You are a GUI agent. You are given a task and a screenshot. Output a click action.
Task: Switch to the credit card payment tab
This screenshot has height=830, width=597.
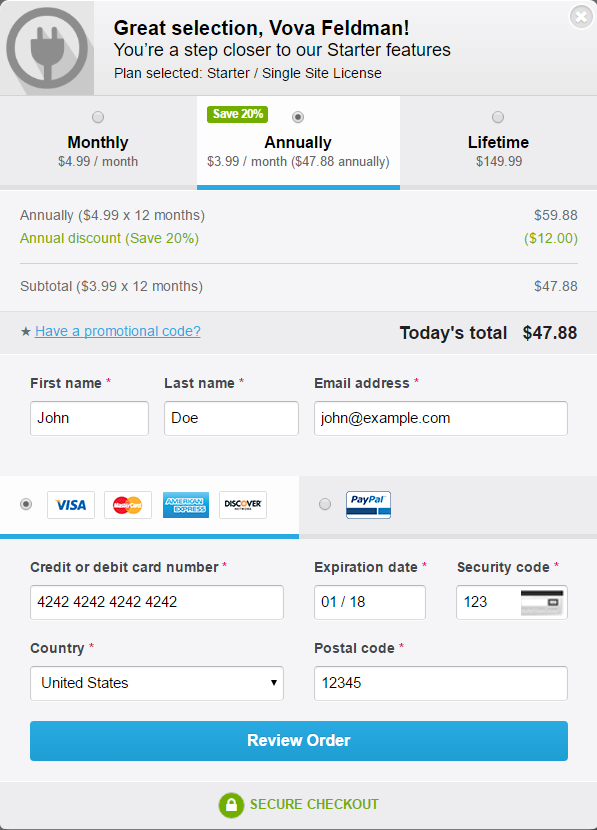coord(150,504)
